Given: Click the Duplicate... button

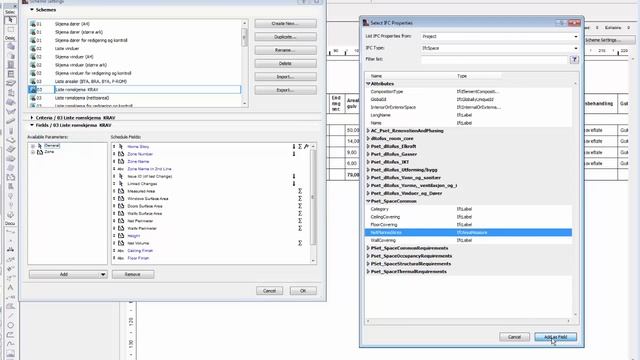Looking at the screenshot, I should (x=285, y=37).
